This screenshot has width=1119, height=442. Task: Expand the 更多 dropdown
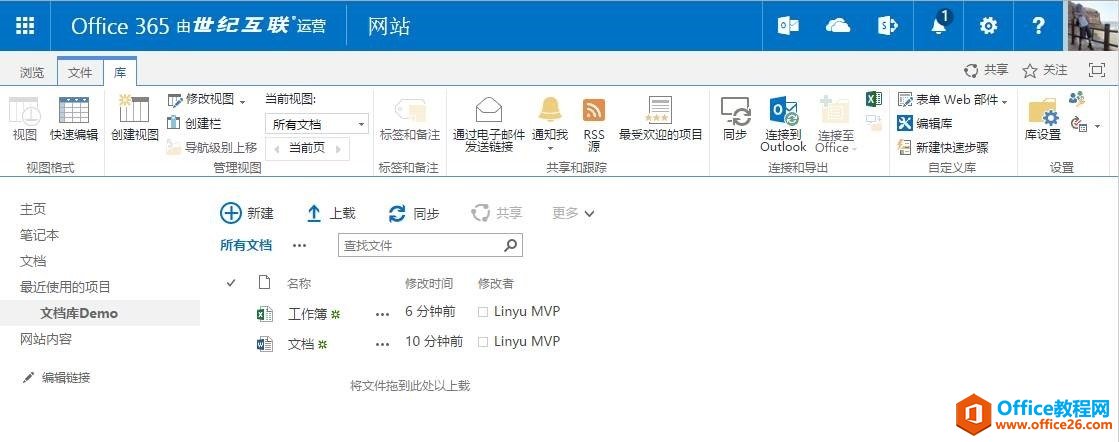click(x=573, y=213)
